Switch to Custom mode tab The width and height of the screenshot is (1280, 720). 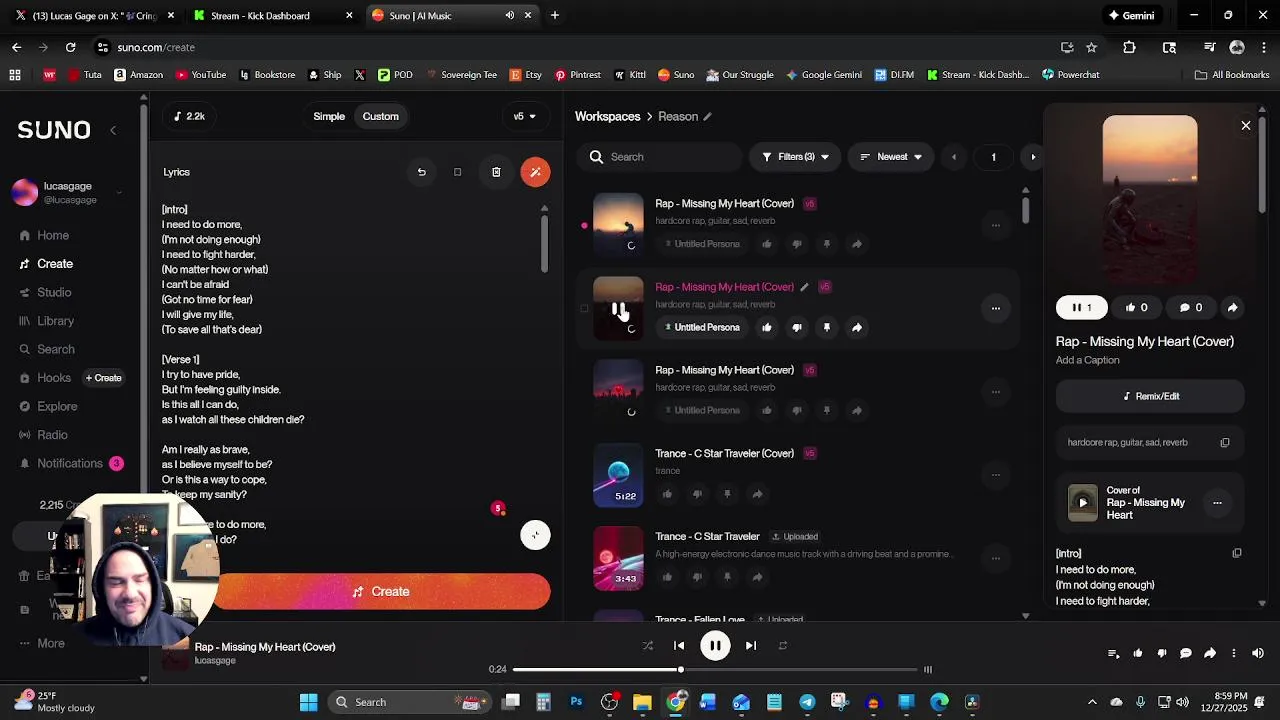(x=380, y=116)
